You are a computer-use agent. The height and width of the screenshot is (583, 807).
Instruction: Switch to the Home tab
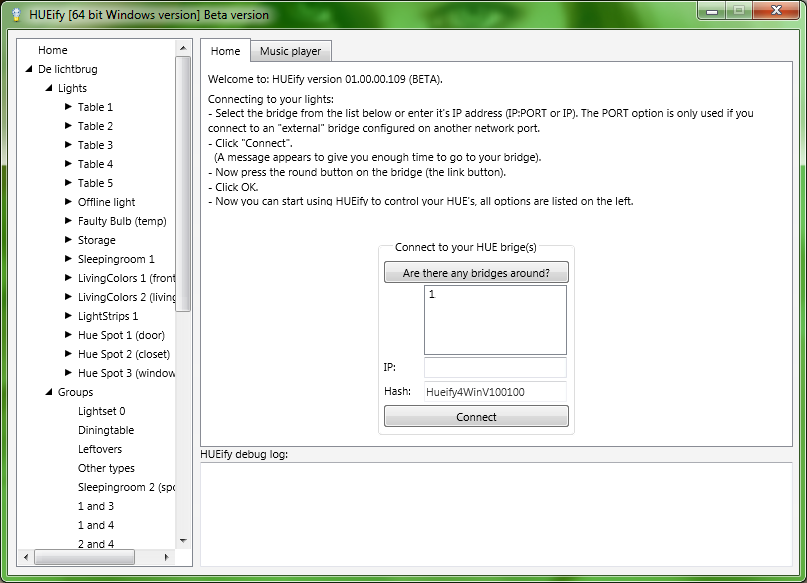point(225,51)
